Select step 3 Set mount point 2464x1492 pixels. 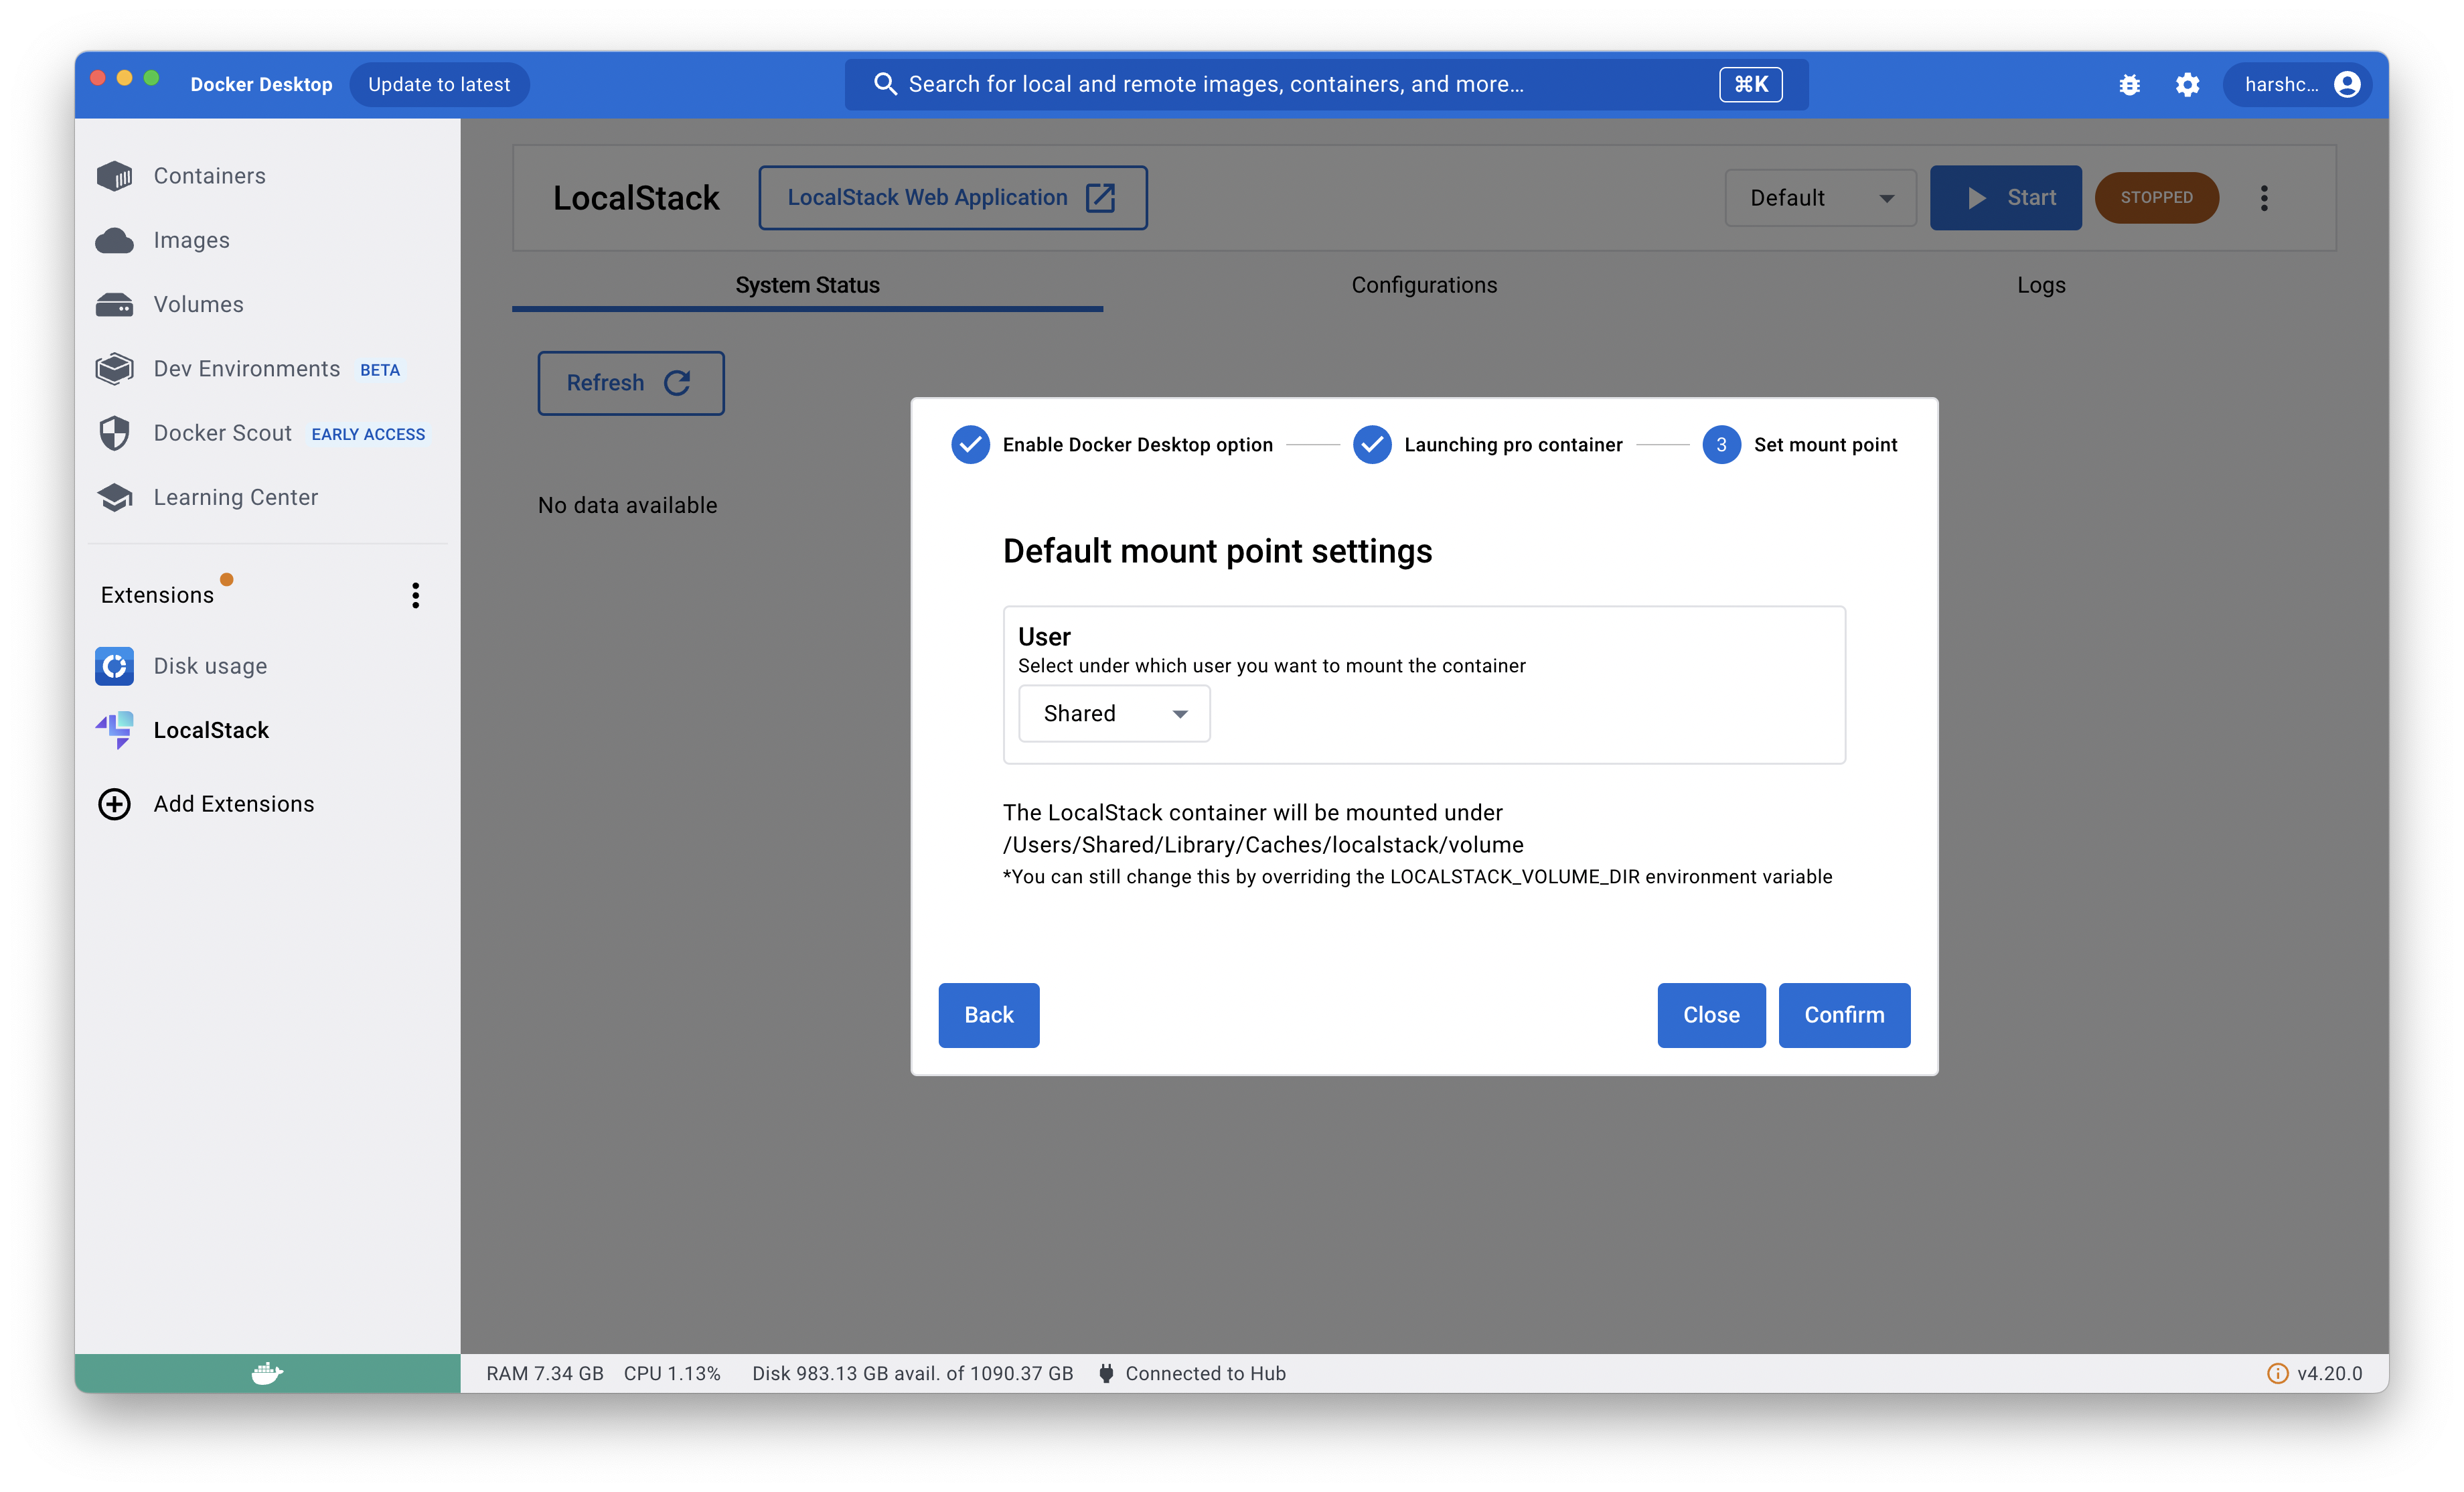[1721, 445]
